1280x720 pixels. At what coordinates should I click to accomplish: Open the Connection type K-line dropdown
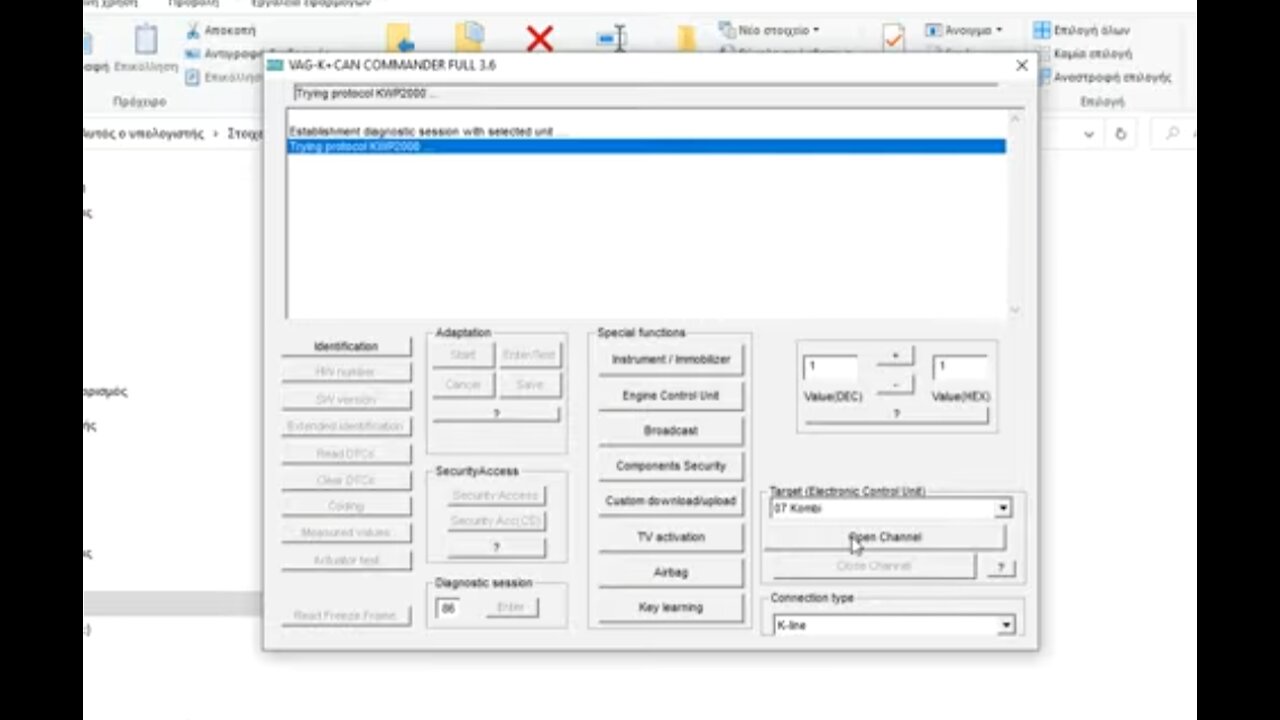1006,626
